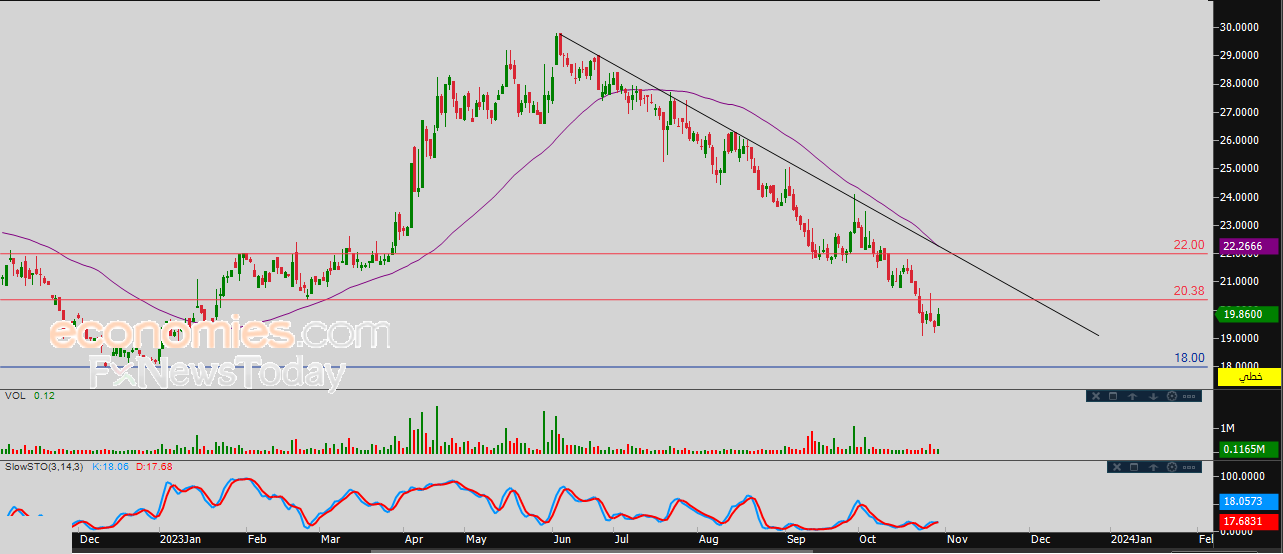Expand more options for SlowSTO panel
Image resolution: width=1283 pixels, height=554 pixels.
pos(1189,467)
